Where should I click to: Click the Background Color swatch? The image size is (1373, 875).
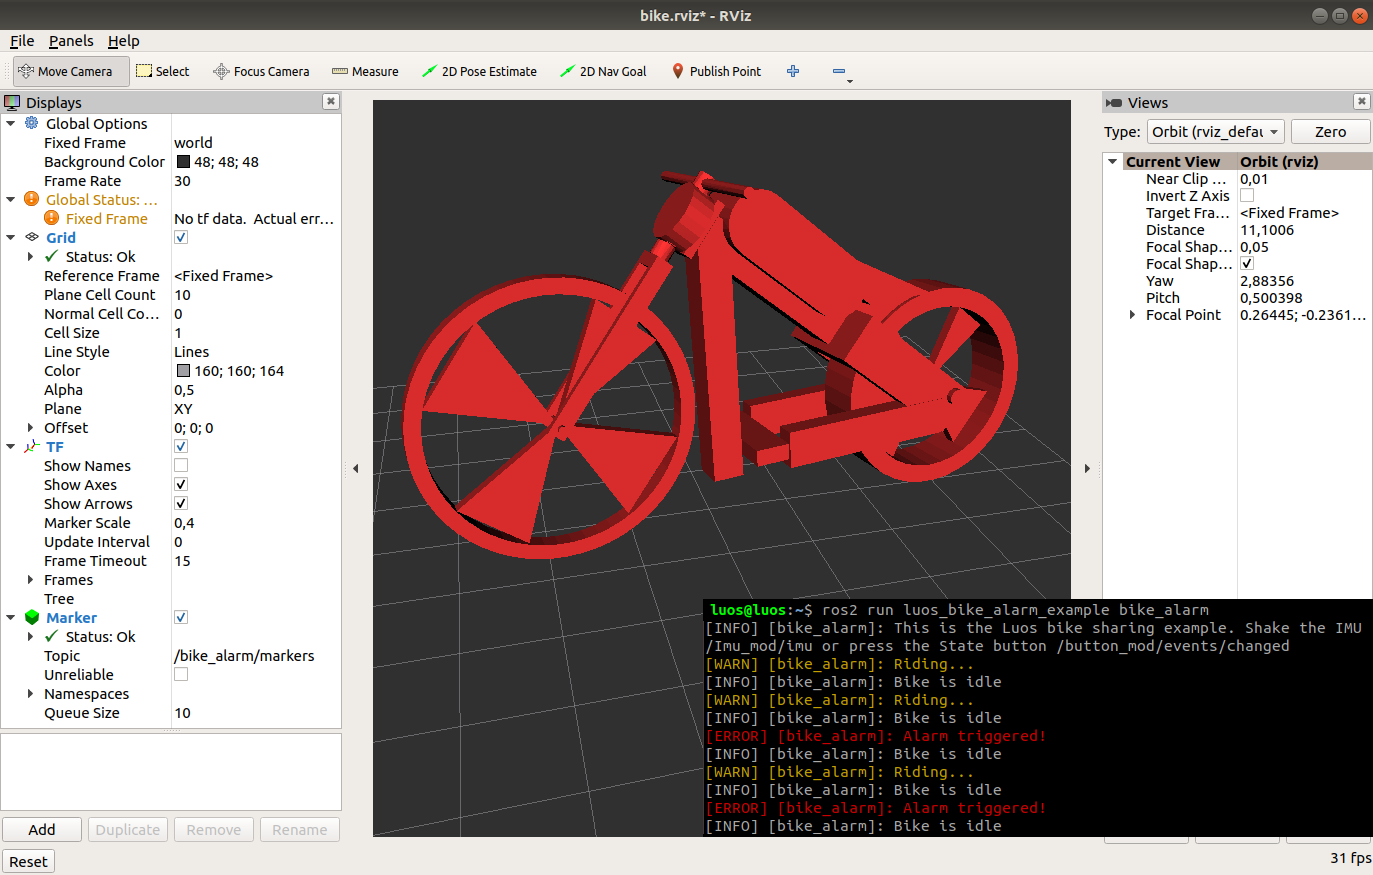point(183,162)
